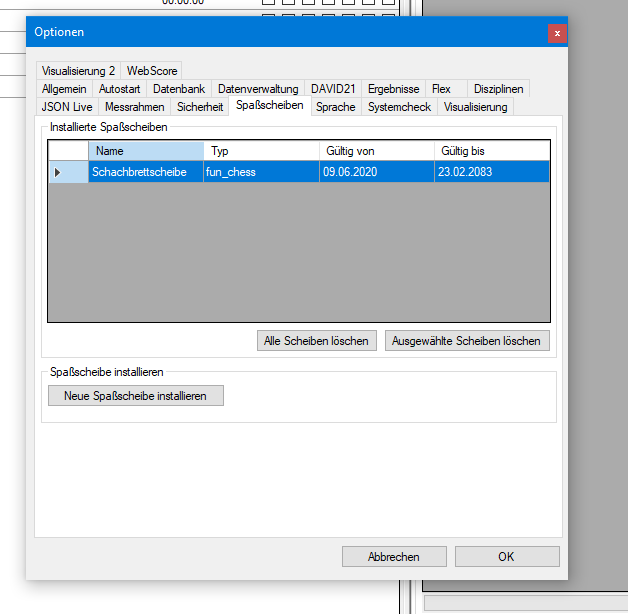Select the WebScore tab
The width and height of the screenshot is (628, 614).
[152, 71]
